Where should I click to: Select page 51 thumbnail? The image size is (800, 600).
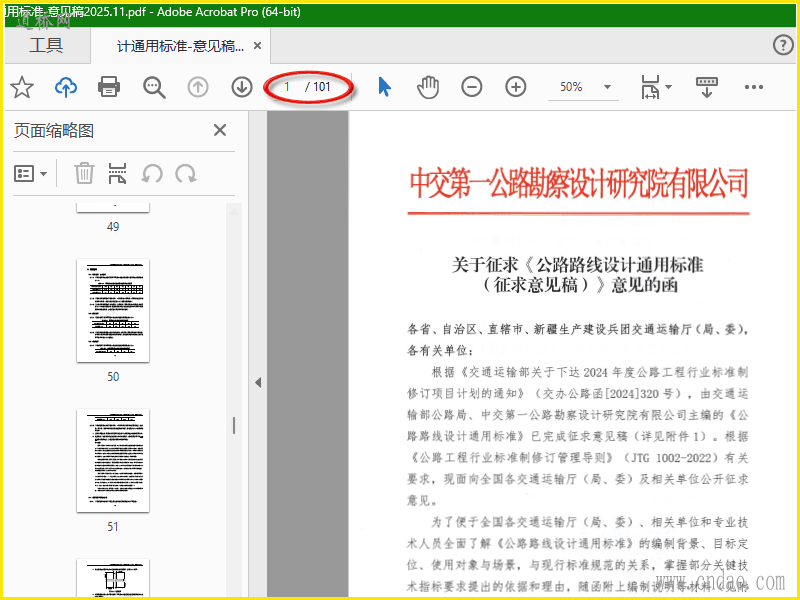click(113, 461)
